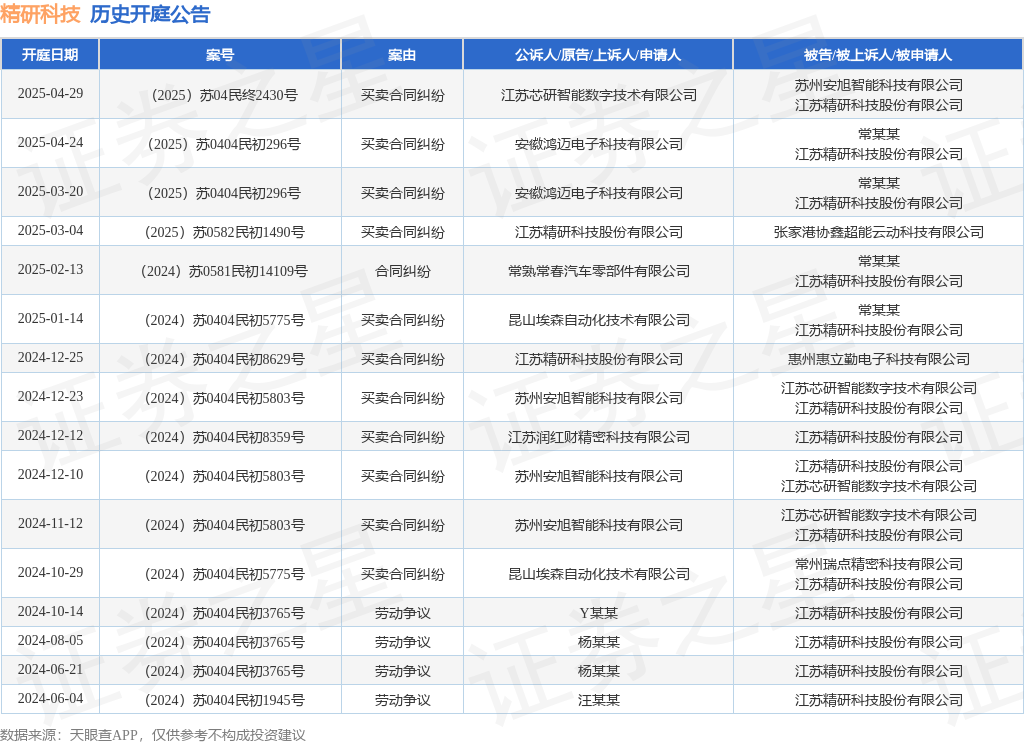This screenshot has width=1024, height=744.
Task: Click plaintiff 安徽鸿迈电子科技有限公司 in 2025-03-20 row
Action: 598,193
